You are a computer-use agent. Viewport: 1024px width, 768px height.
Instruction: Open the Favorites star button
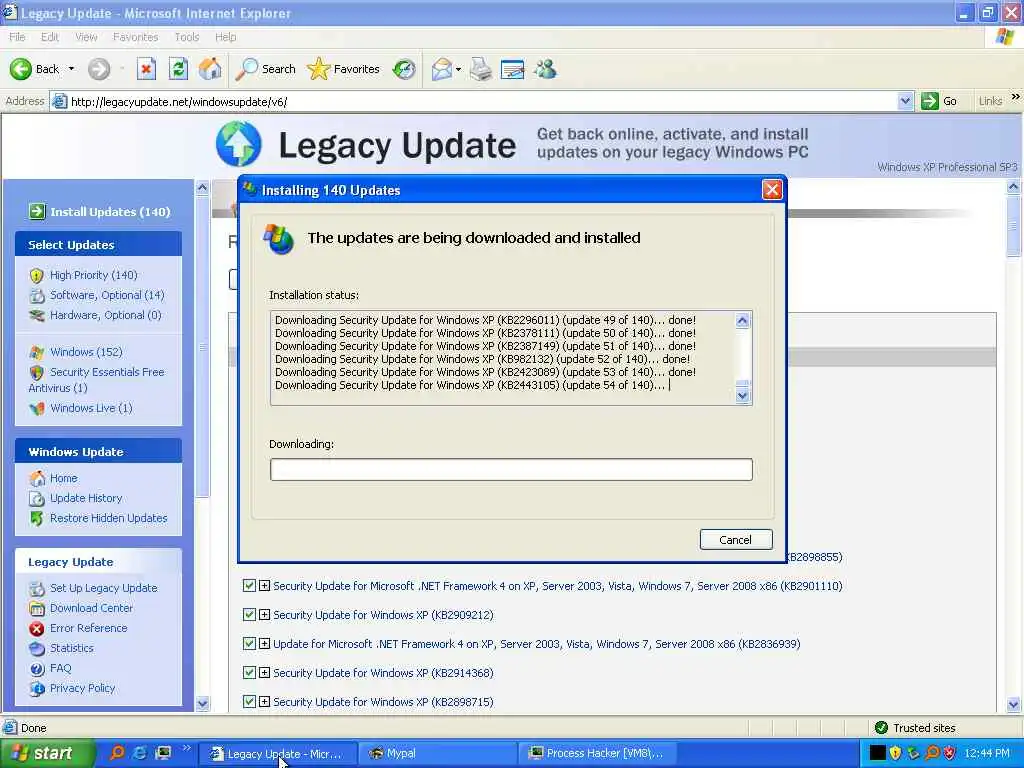[x=344, y=69]
